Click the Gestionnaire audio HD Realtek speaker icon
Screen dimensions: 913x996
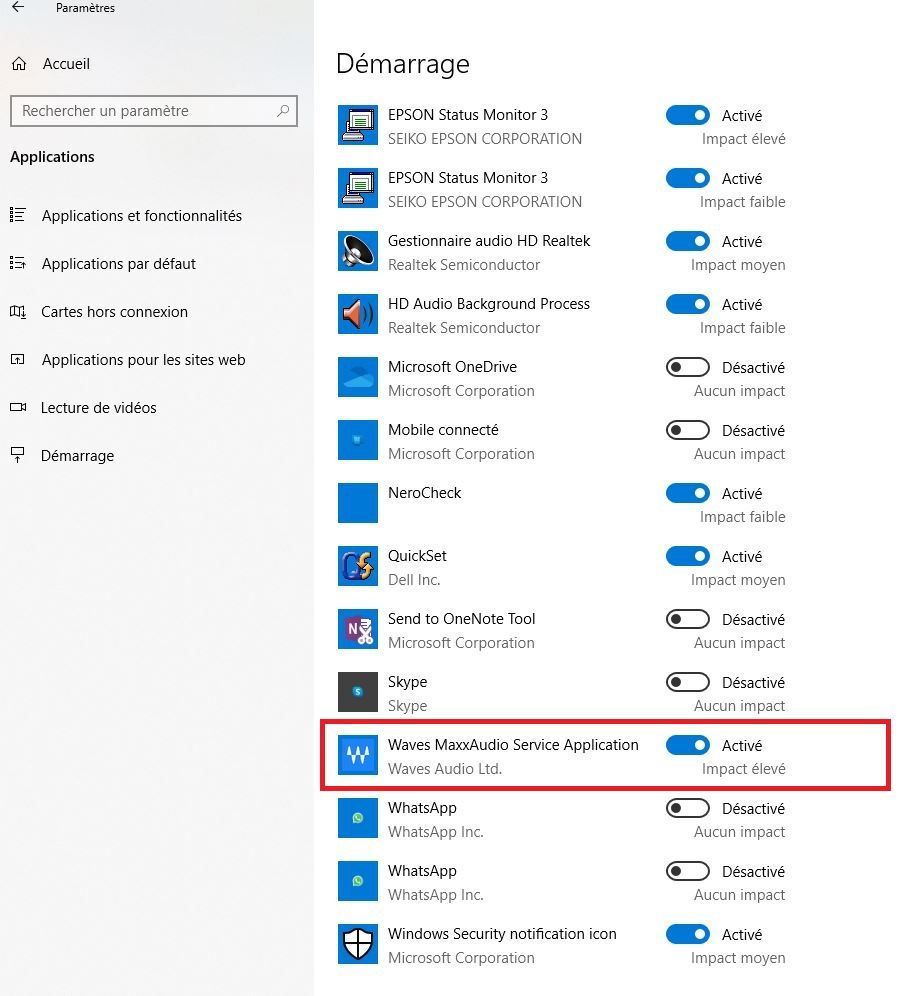[358, 251]
